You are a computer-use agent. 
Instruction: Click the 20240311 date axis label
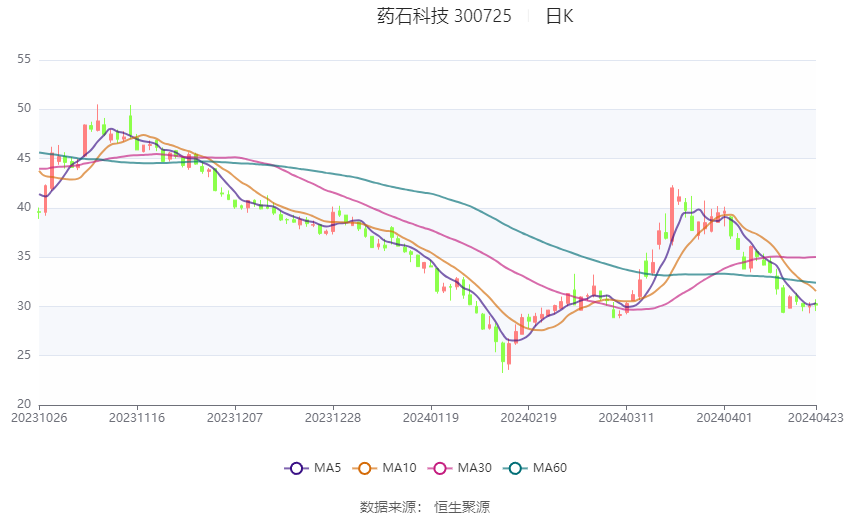626,418
